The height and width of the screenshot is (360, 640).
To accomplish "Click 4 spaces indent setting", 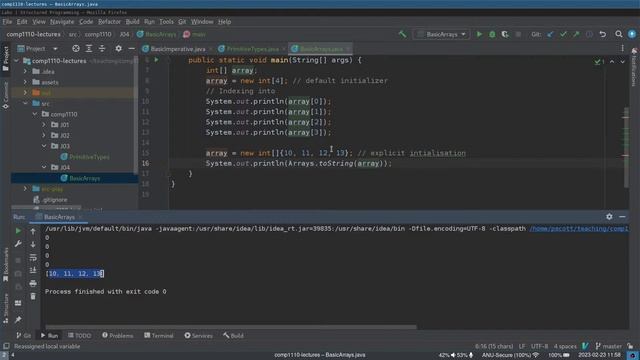I will pyautogui.click(x=565, y=346).
